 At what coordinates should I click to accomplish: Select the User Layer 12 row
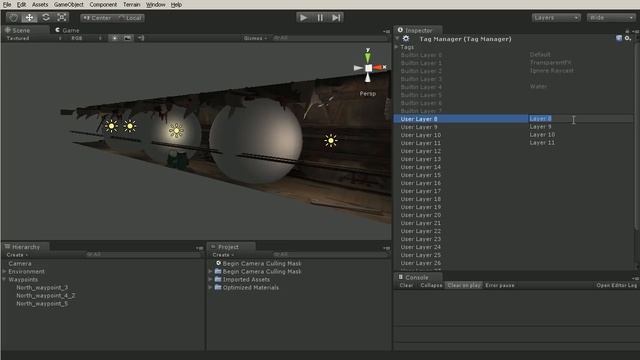pyautogui.click(x=513, y=151)
